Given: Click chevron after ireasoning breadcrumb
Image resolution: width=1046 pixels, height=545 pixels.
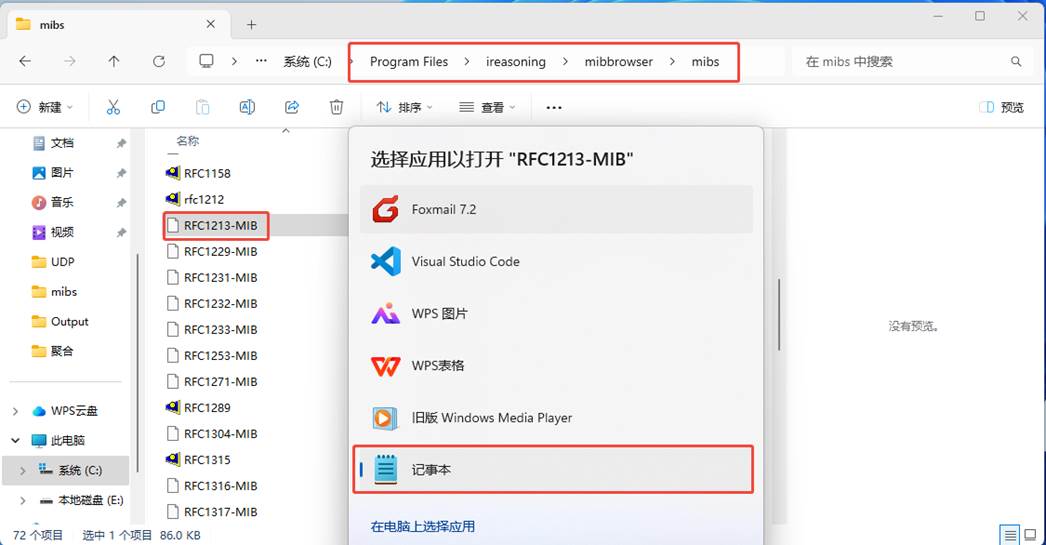Looking at the screenshot, I should click(565, 61).
